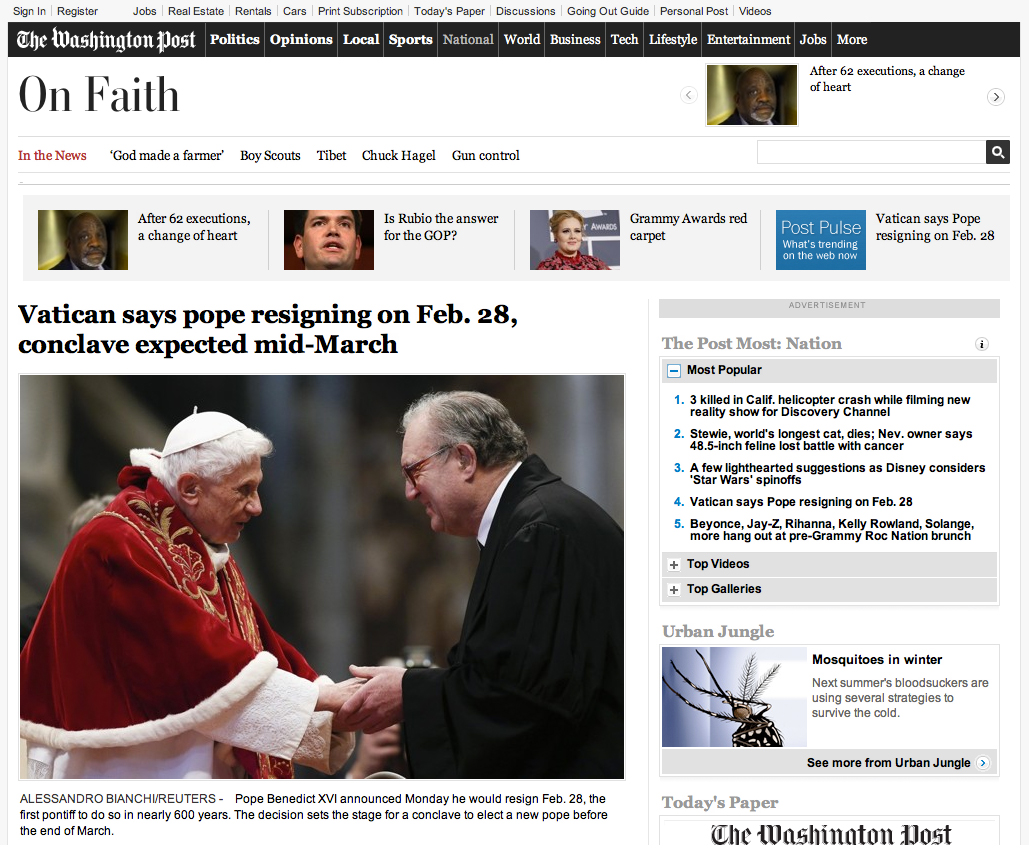Viewport: 1029px width, 862px height.
Task: Open the Tibet topic
Action: coord(331,155)
